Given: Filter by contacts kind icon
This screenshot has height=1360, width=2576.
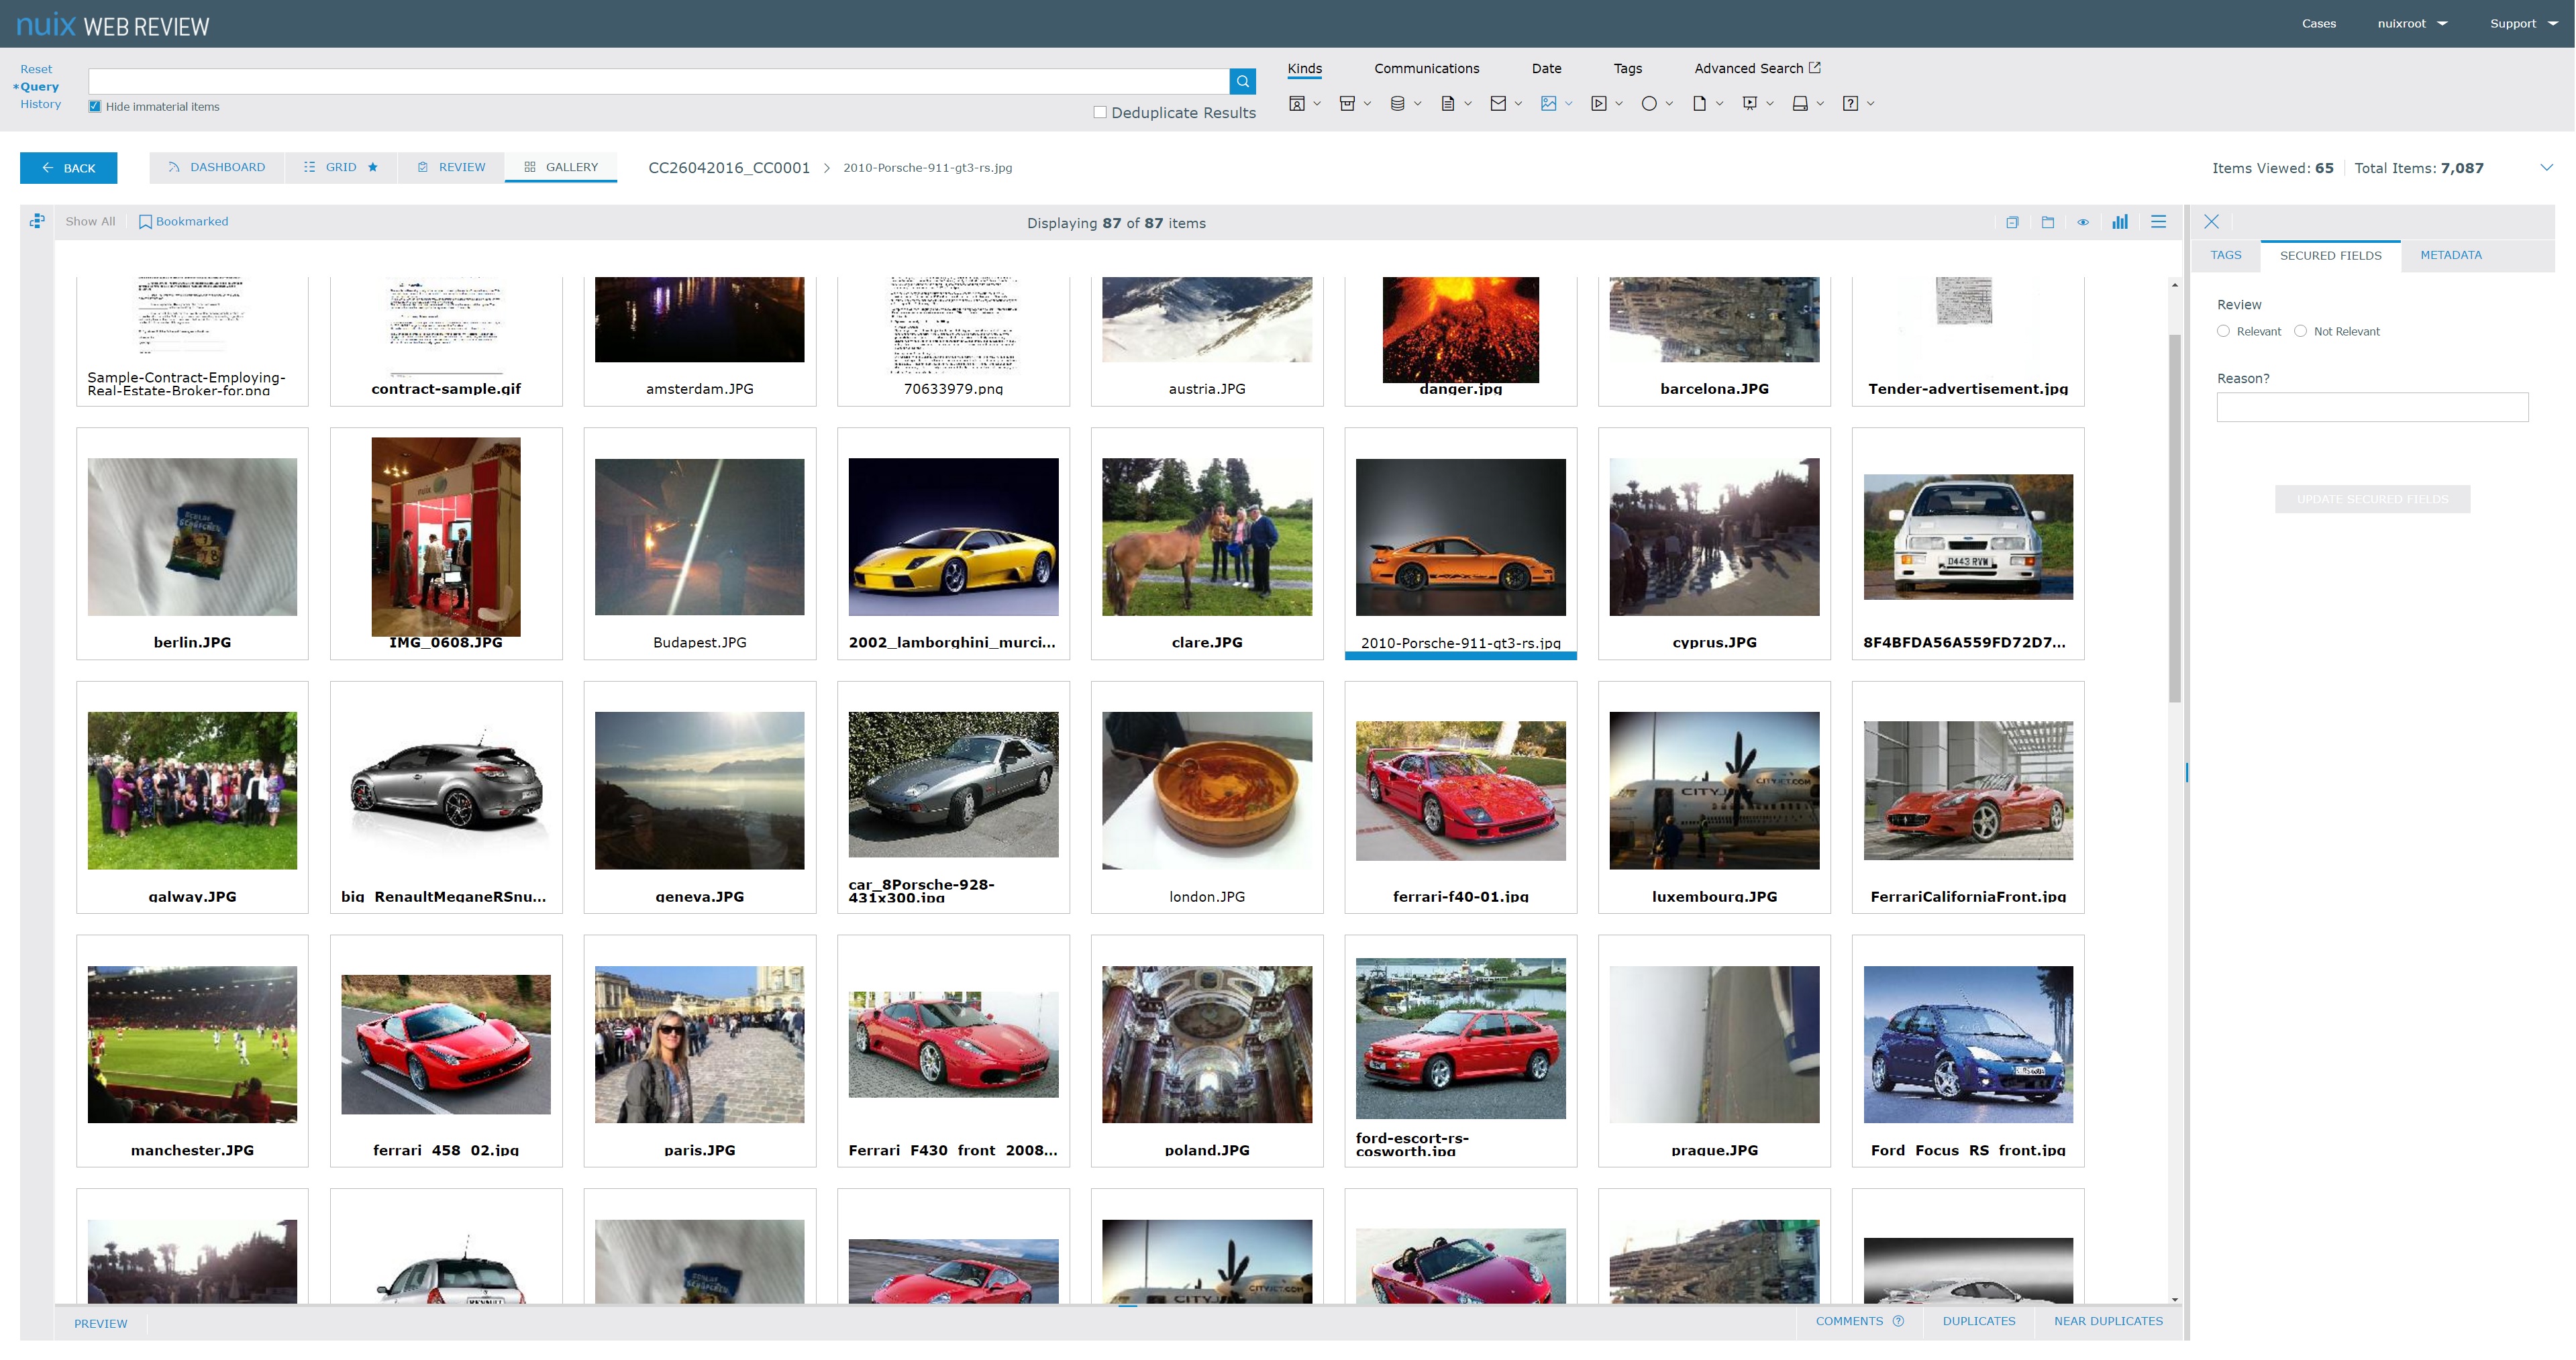Looking at the screenshot, I should tap(1297, 103).
